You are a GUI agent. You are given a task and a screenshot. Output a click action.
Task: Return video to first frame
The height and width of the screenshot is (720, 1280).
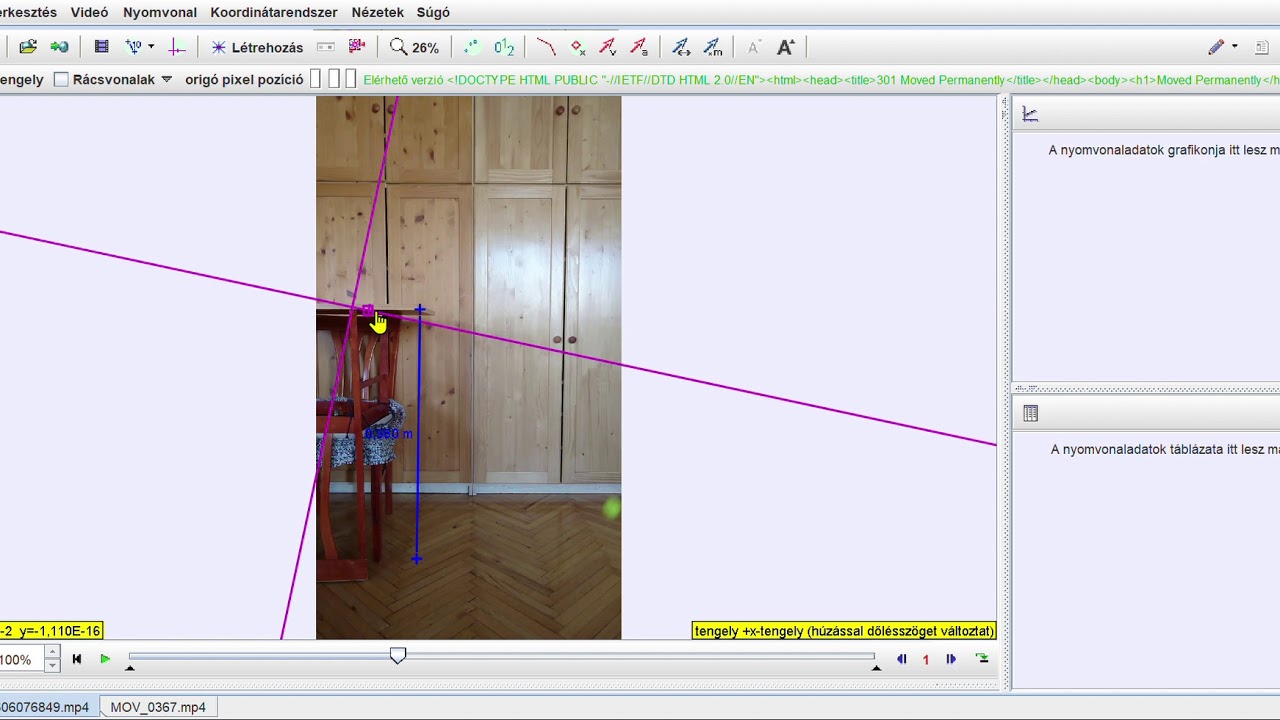[x=77, y=659]
